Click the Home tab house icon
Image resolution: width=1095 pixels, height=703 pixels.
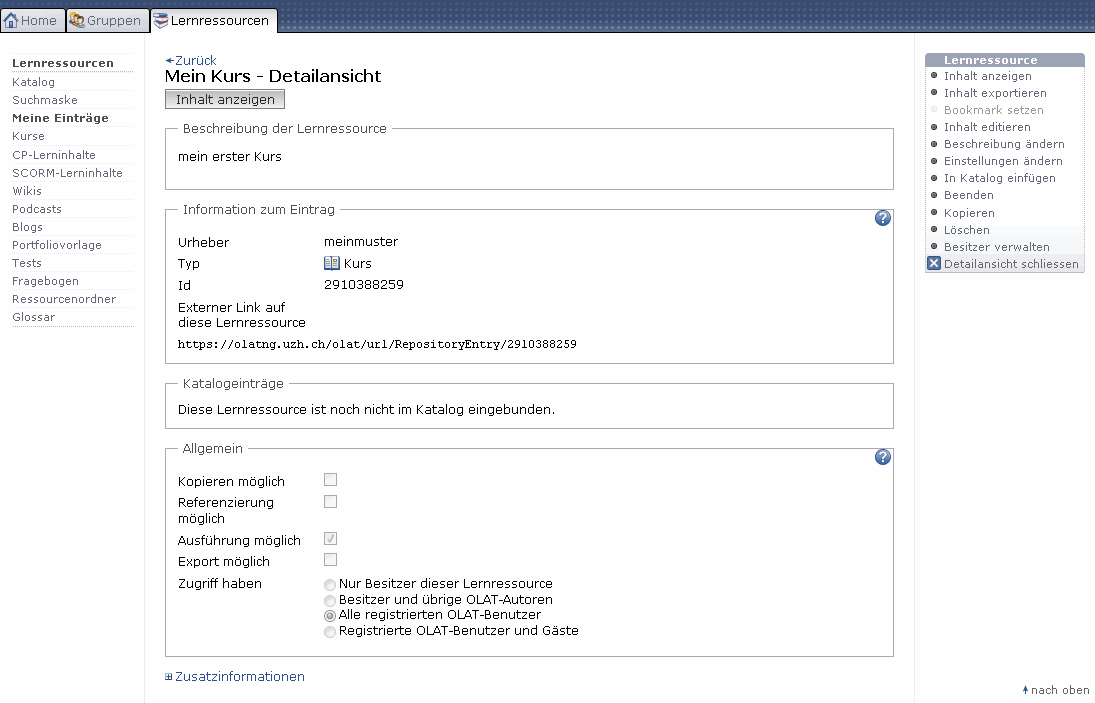(x=11, y=20)
